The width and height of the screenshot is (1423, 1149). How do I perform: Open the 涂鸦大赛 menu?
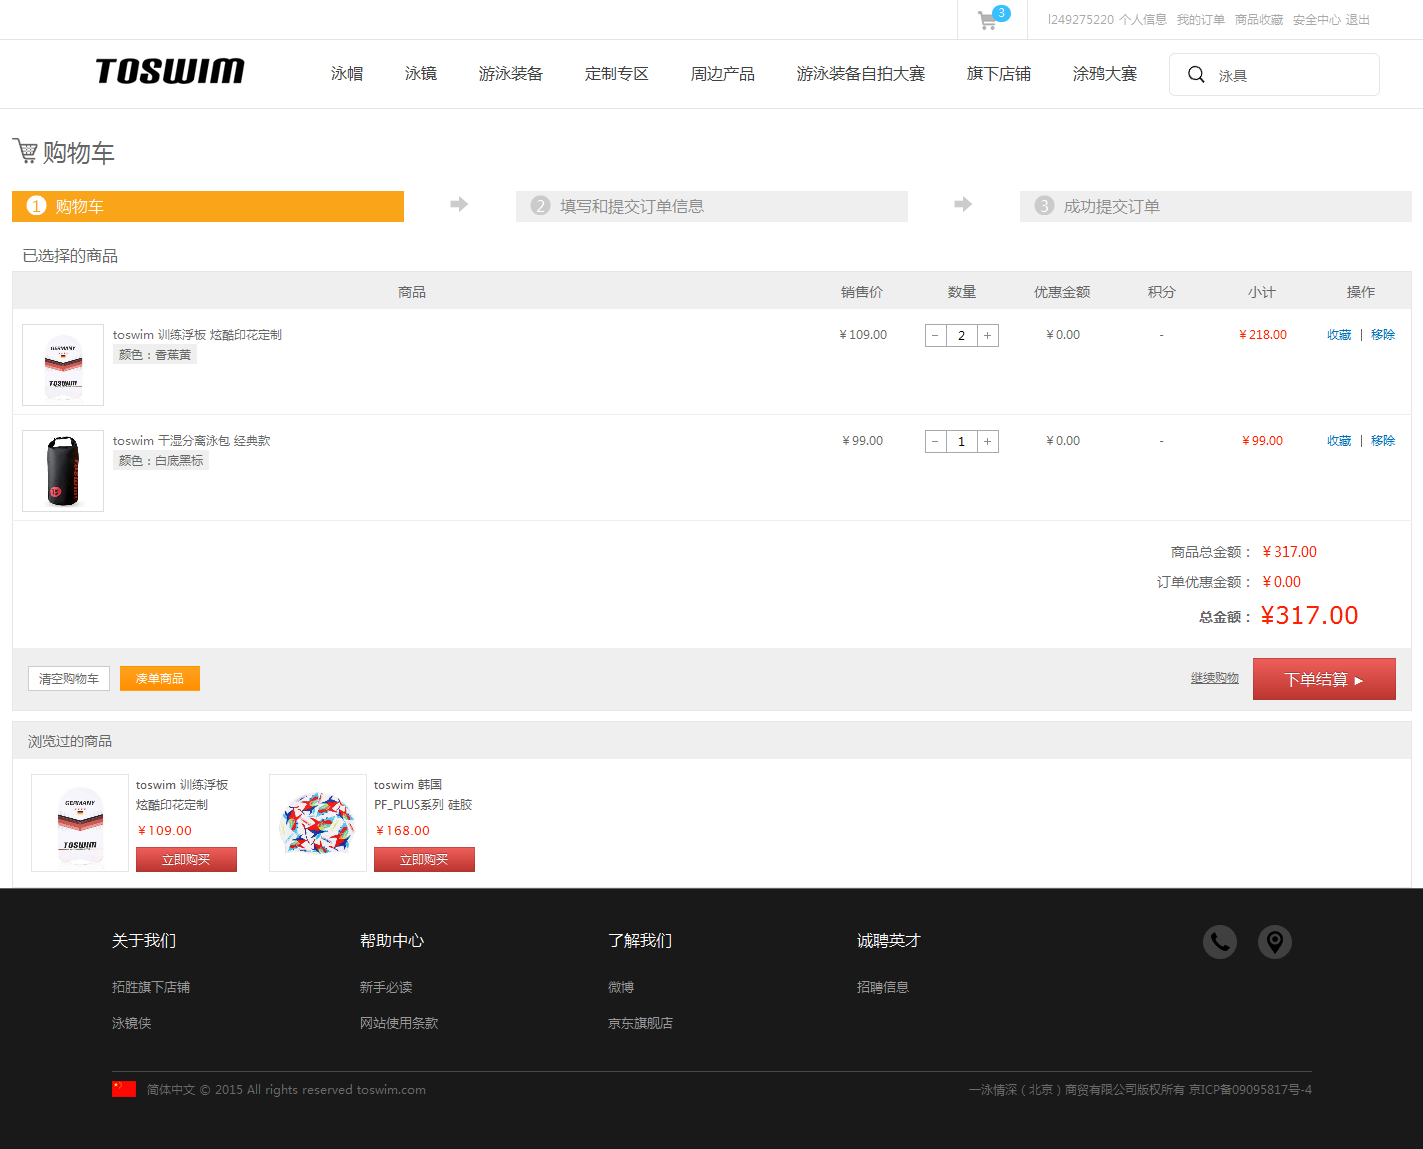(1105, 74)
